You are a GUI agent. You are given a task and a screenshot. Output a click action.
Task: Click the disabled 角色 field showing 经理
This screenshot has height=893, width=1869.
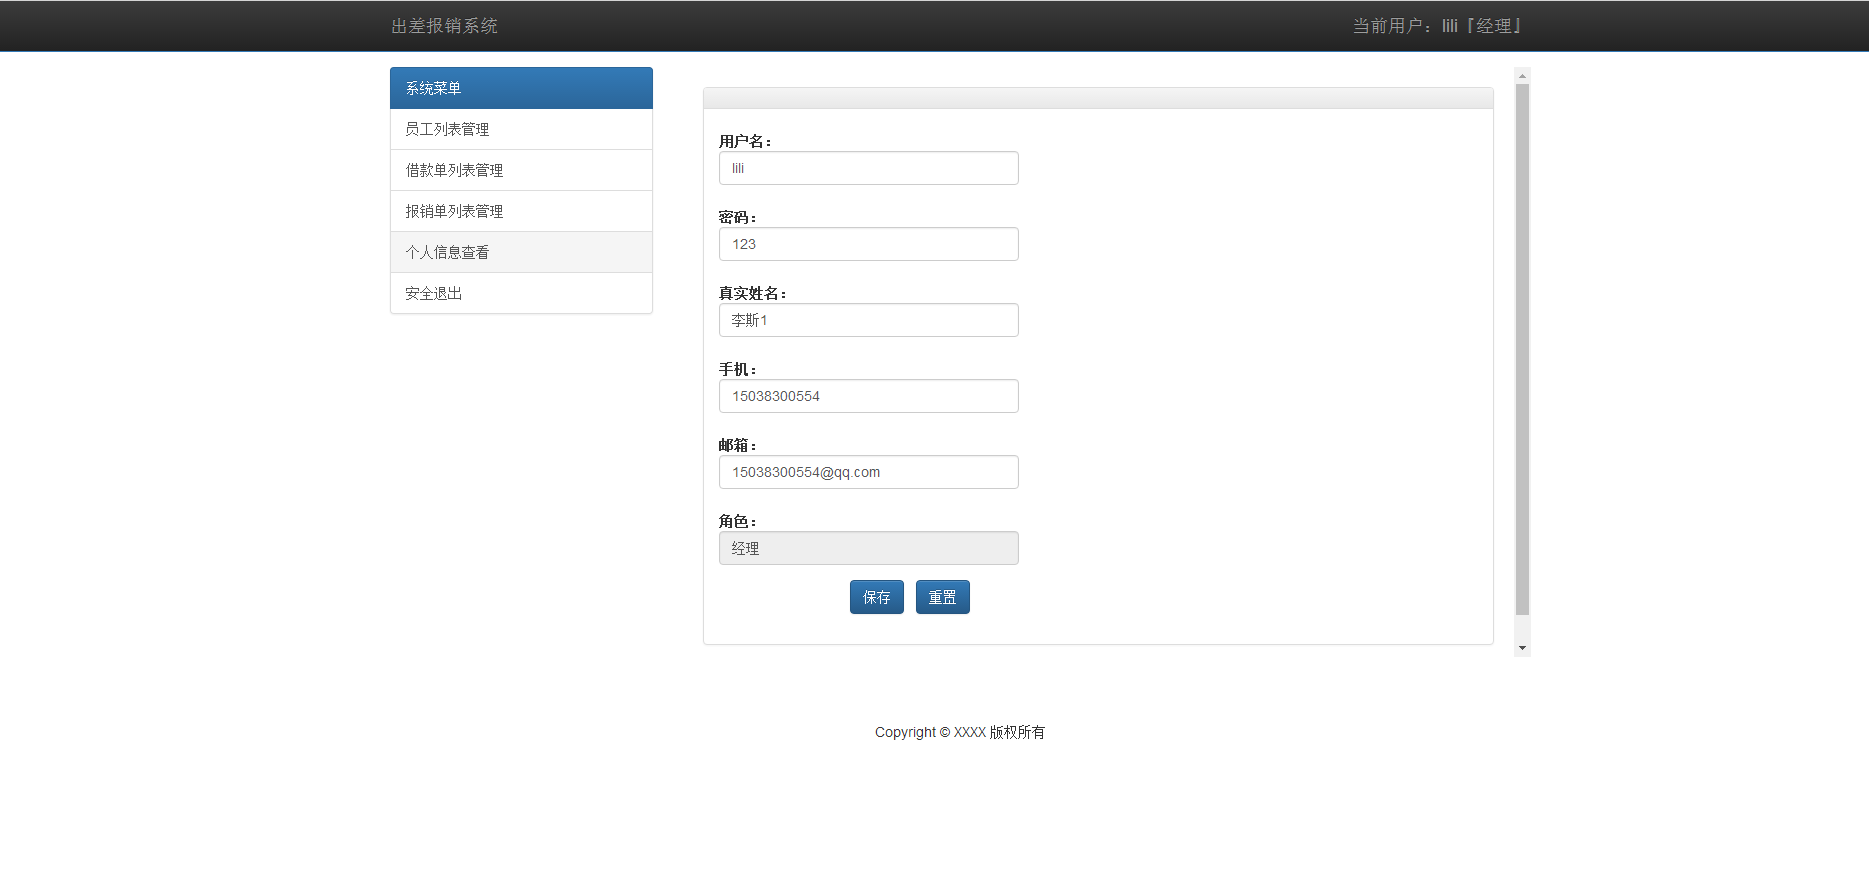pos(869,548)
